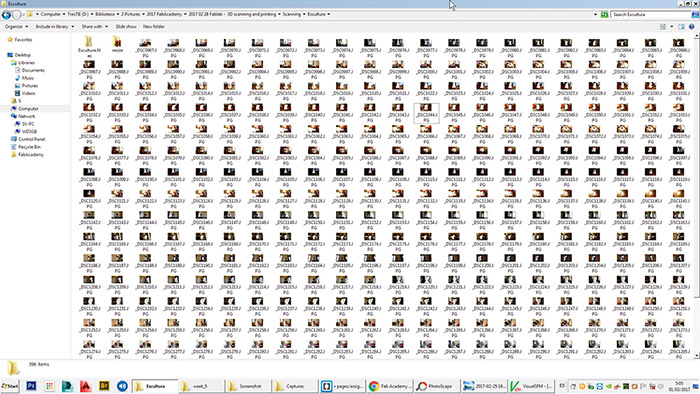
Task: Expand the view options dropdown arrow
Action: tap(671, 27)
